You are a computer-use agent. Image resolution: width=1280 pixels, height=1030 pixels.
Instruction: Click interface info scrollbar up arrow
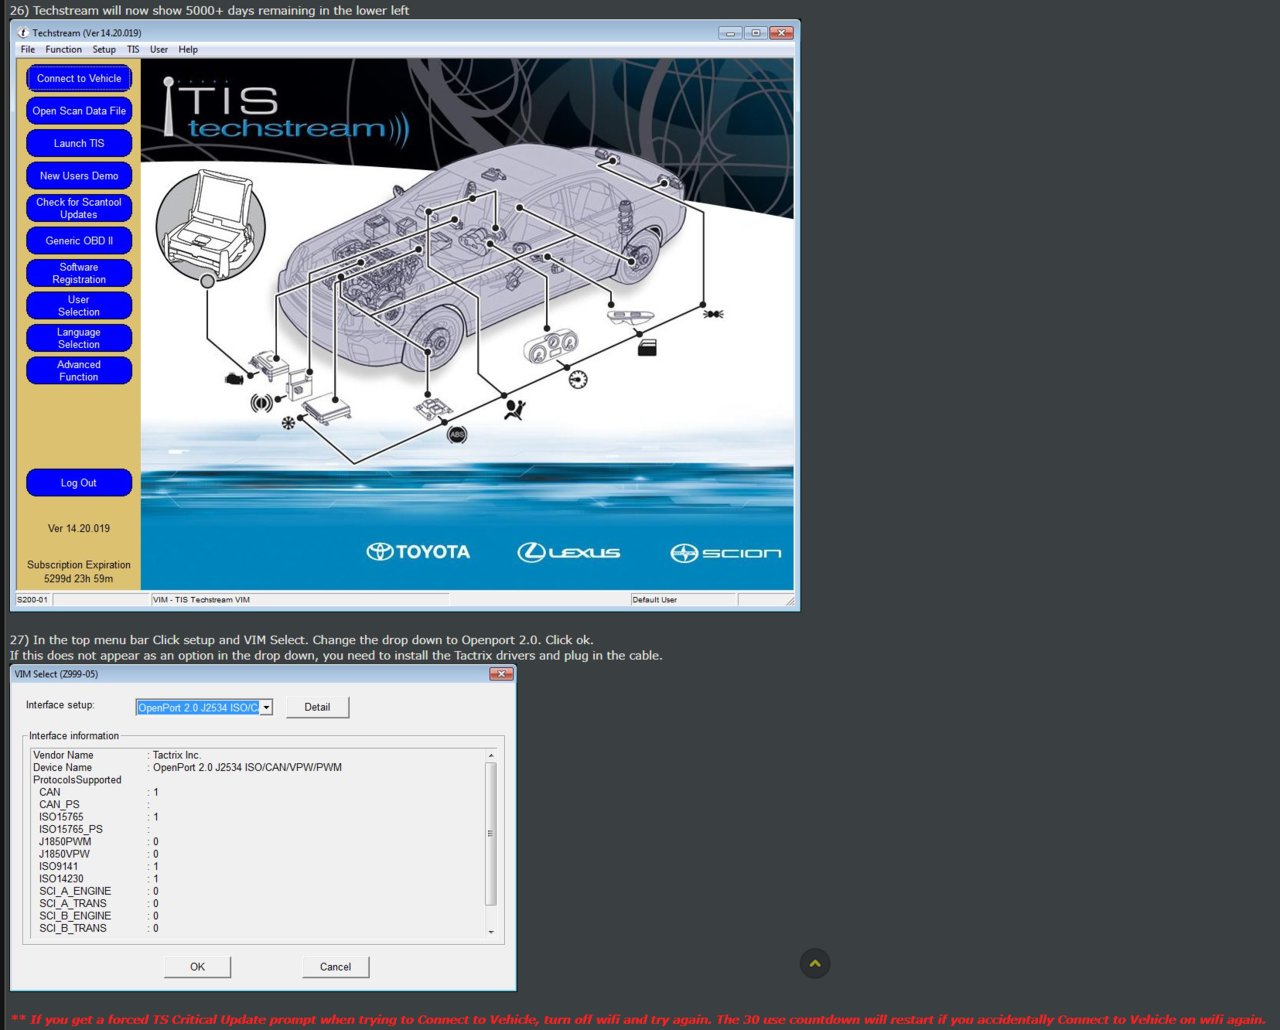coord(491,755)
